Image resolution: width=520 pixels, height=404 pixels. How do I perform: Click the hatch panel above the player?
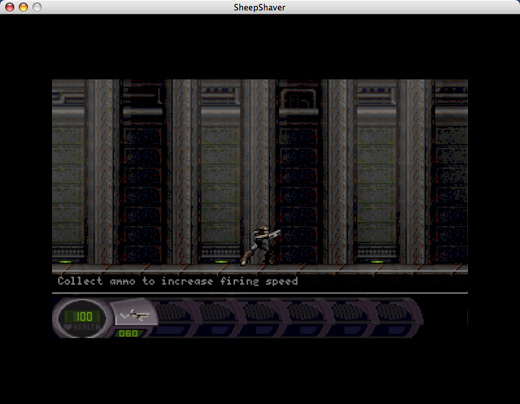[x=298, y=98]
